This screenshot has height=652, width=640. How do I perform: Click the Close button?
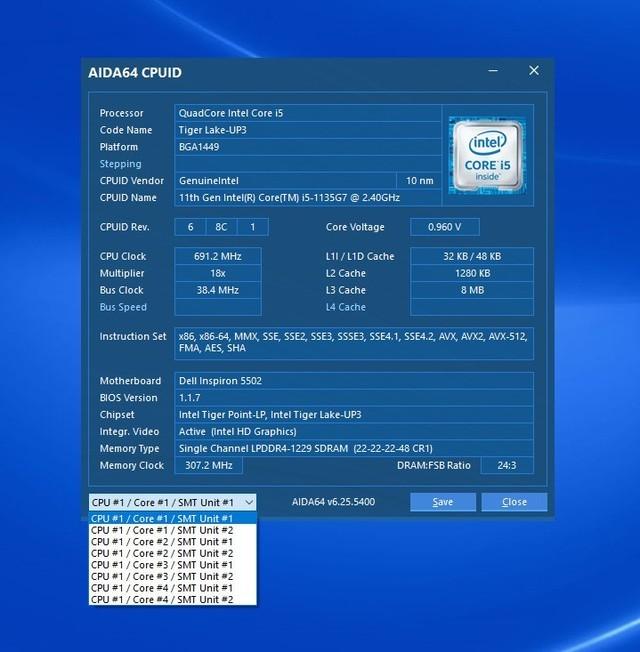514,502
